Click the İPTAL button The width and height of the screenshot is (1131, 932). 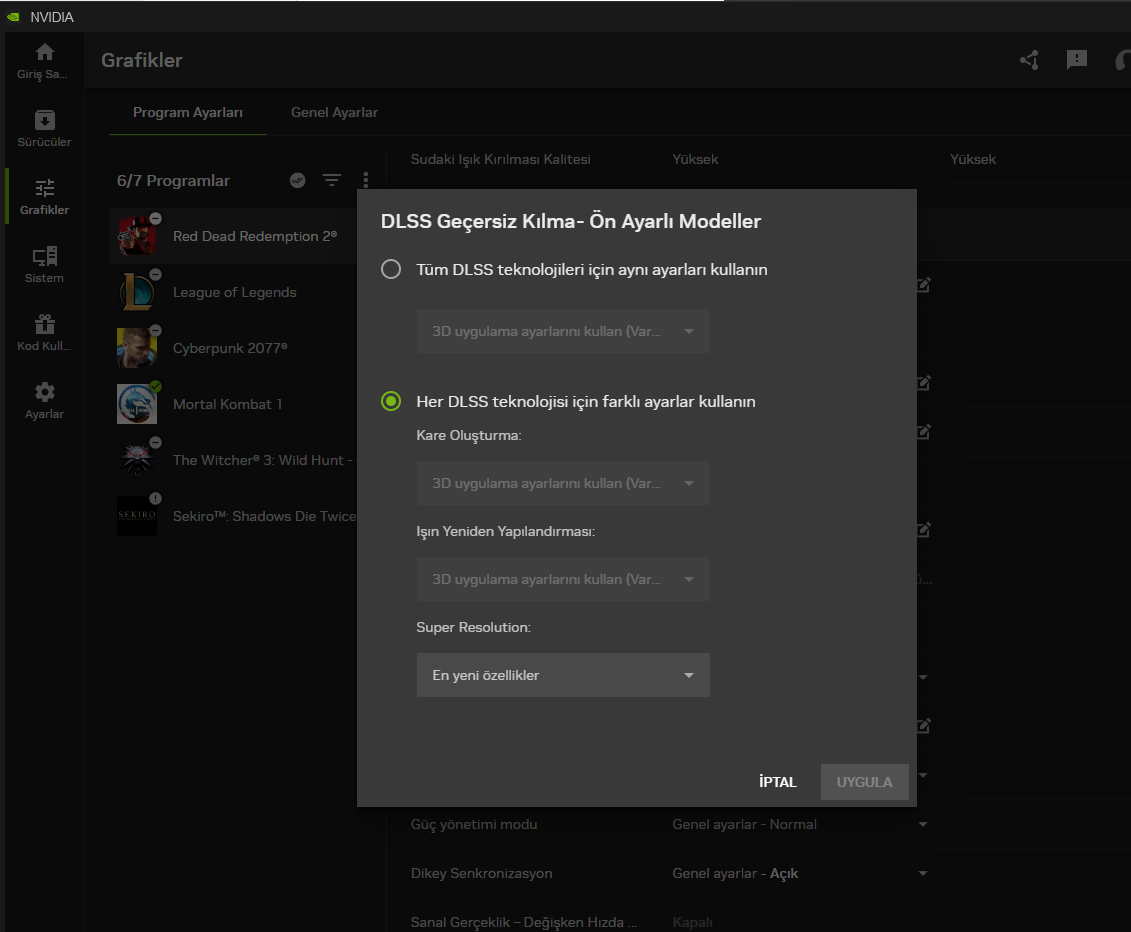778,782
